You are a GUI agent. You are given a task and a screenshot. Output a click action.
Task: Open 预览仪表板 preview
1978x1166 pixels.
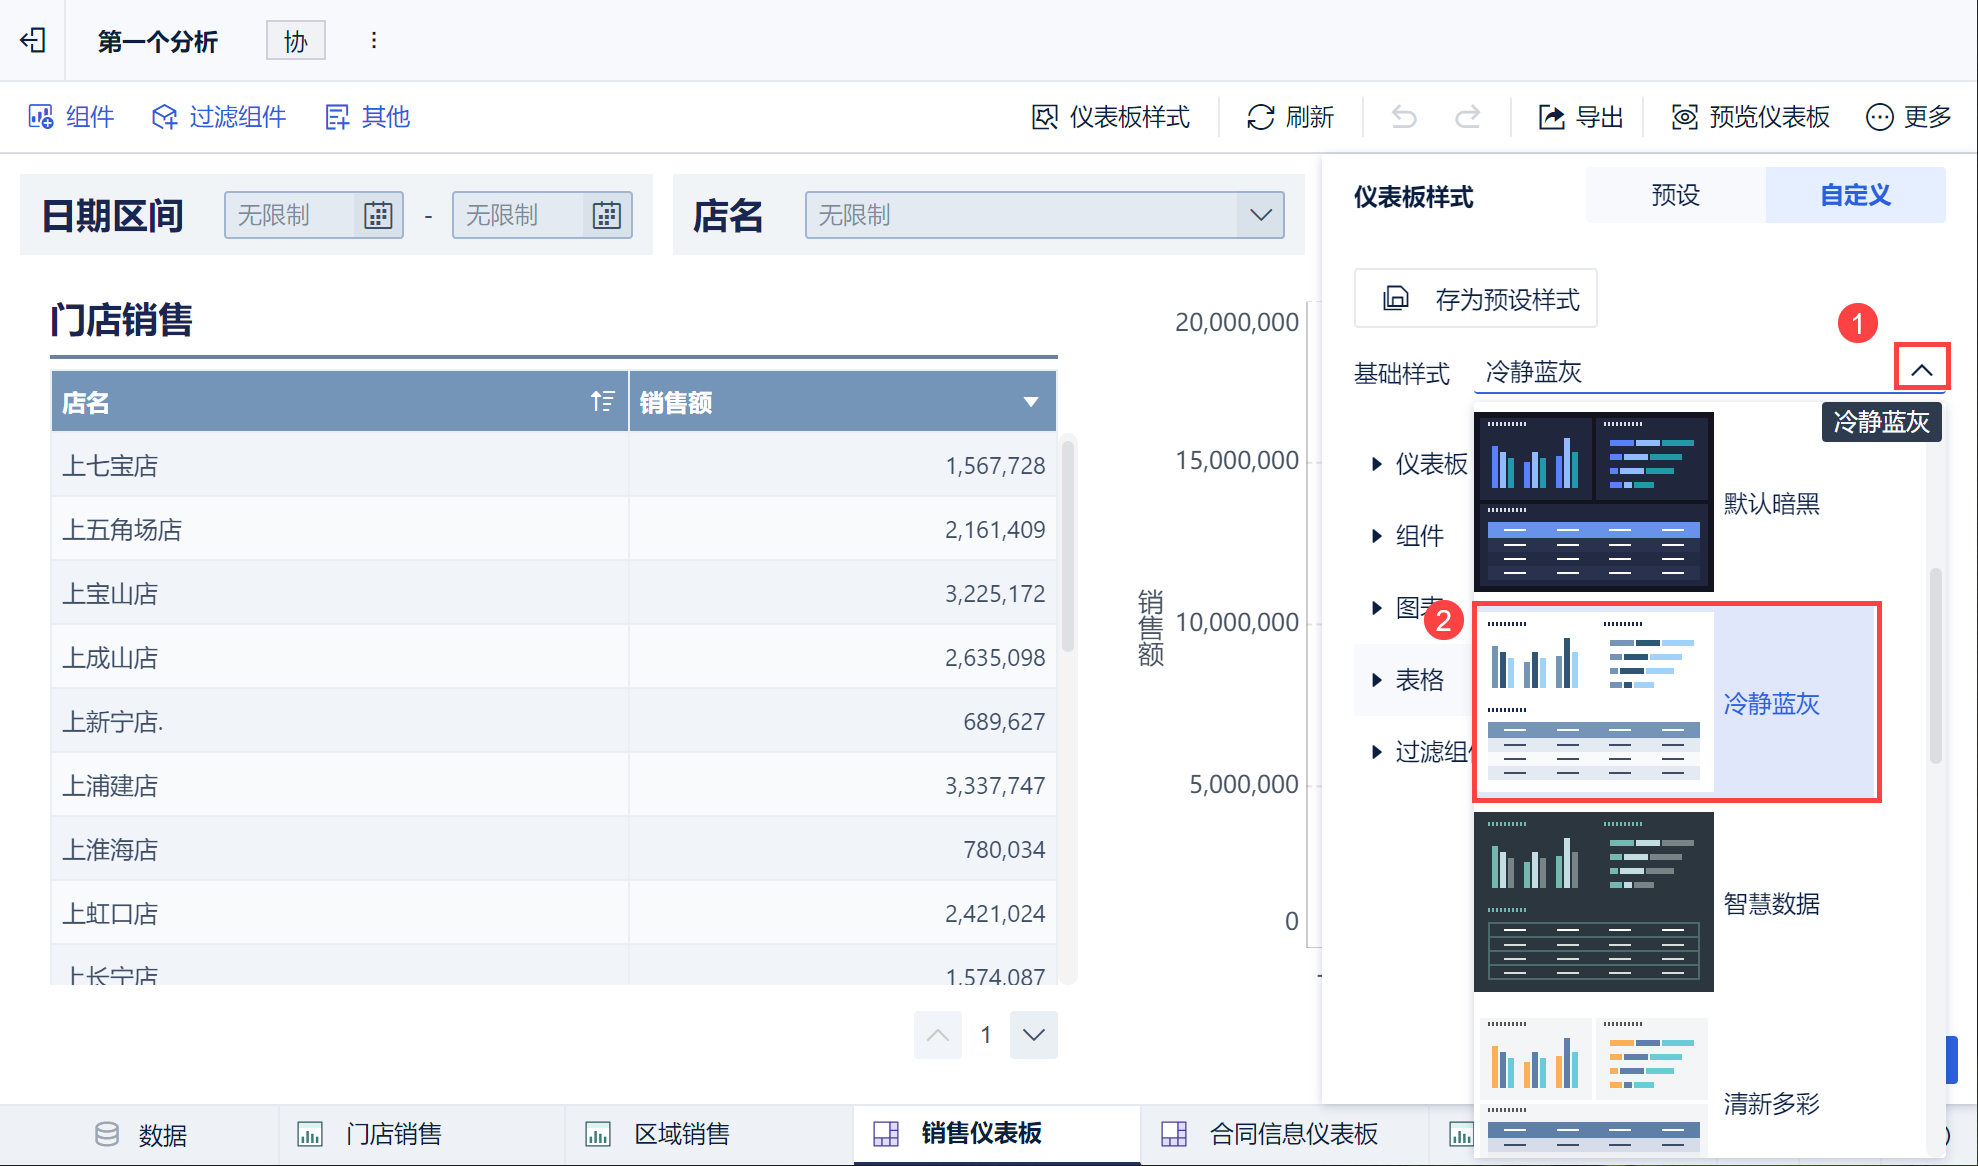tap(1751, 117)
